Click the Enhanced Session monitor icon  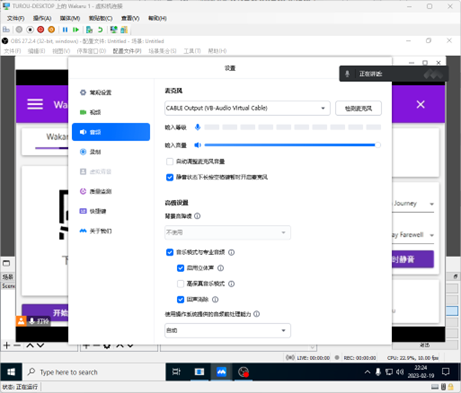pos(114,30)
